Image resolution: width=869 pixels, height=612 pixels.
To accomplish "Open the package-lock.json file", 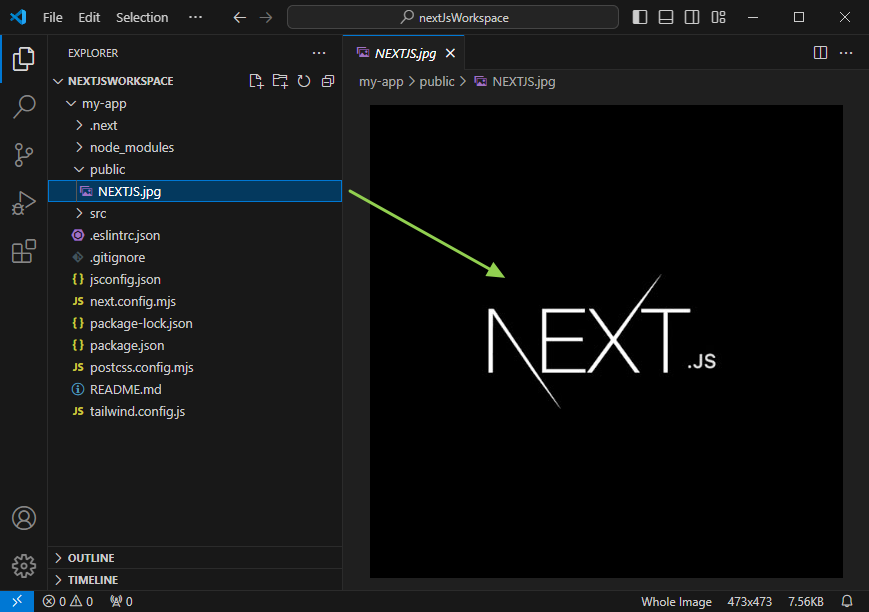I will click(195, 323).
